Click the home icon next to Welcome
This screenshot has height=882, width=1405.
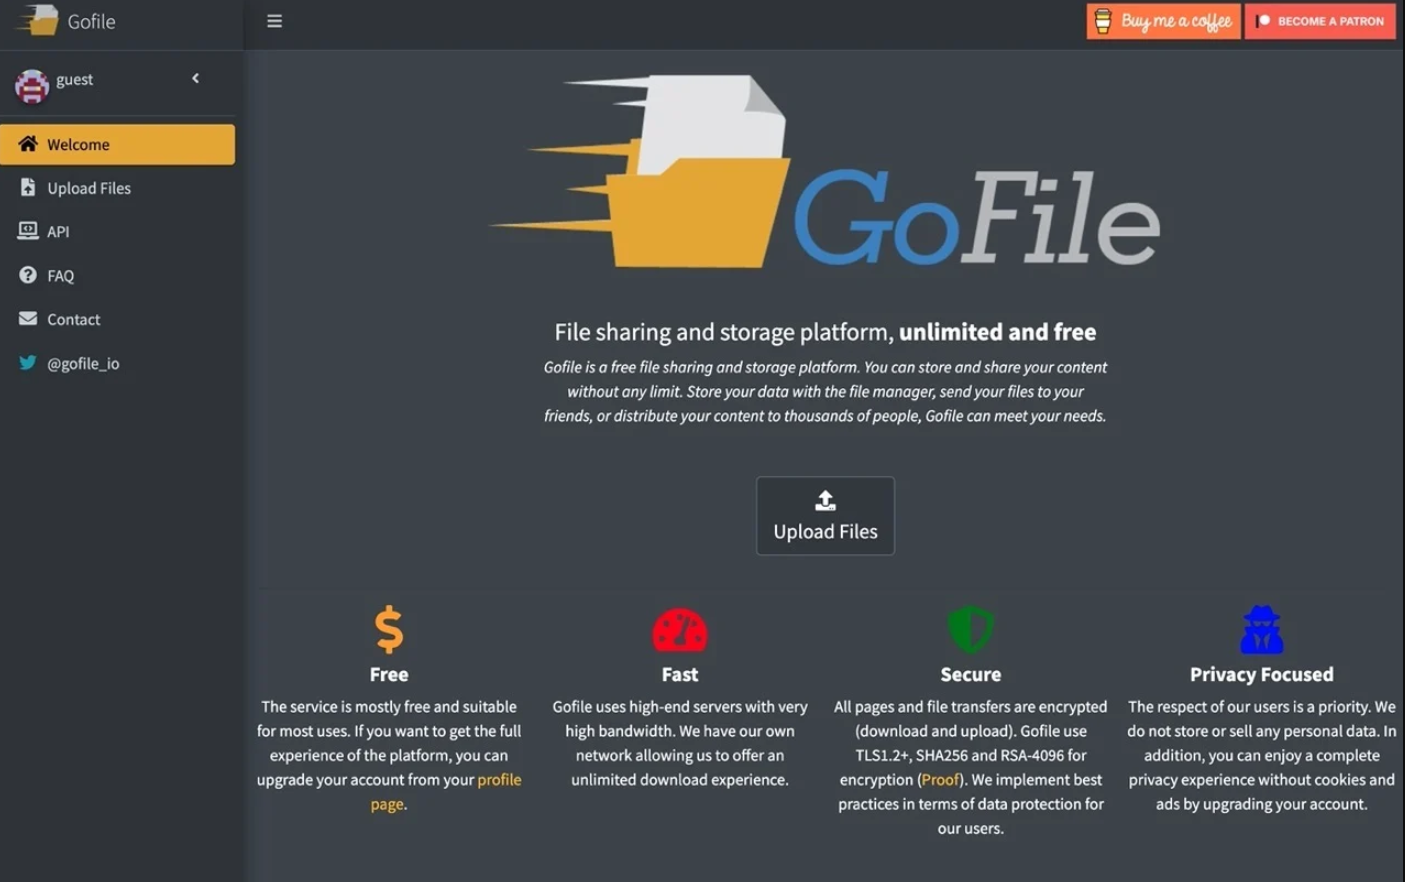pos(28,144)
